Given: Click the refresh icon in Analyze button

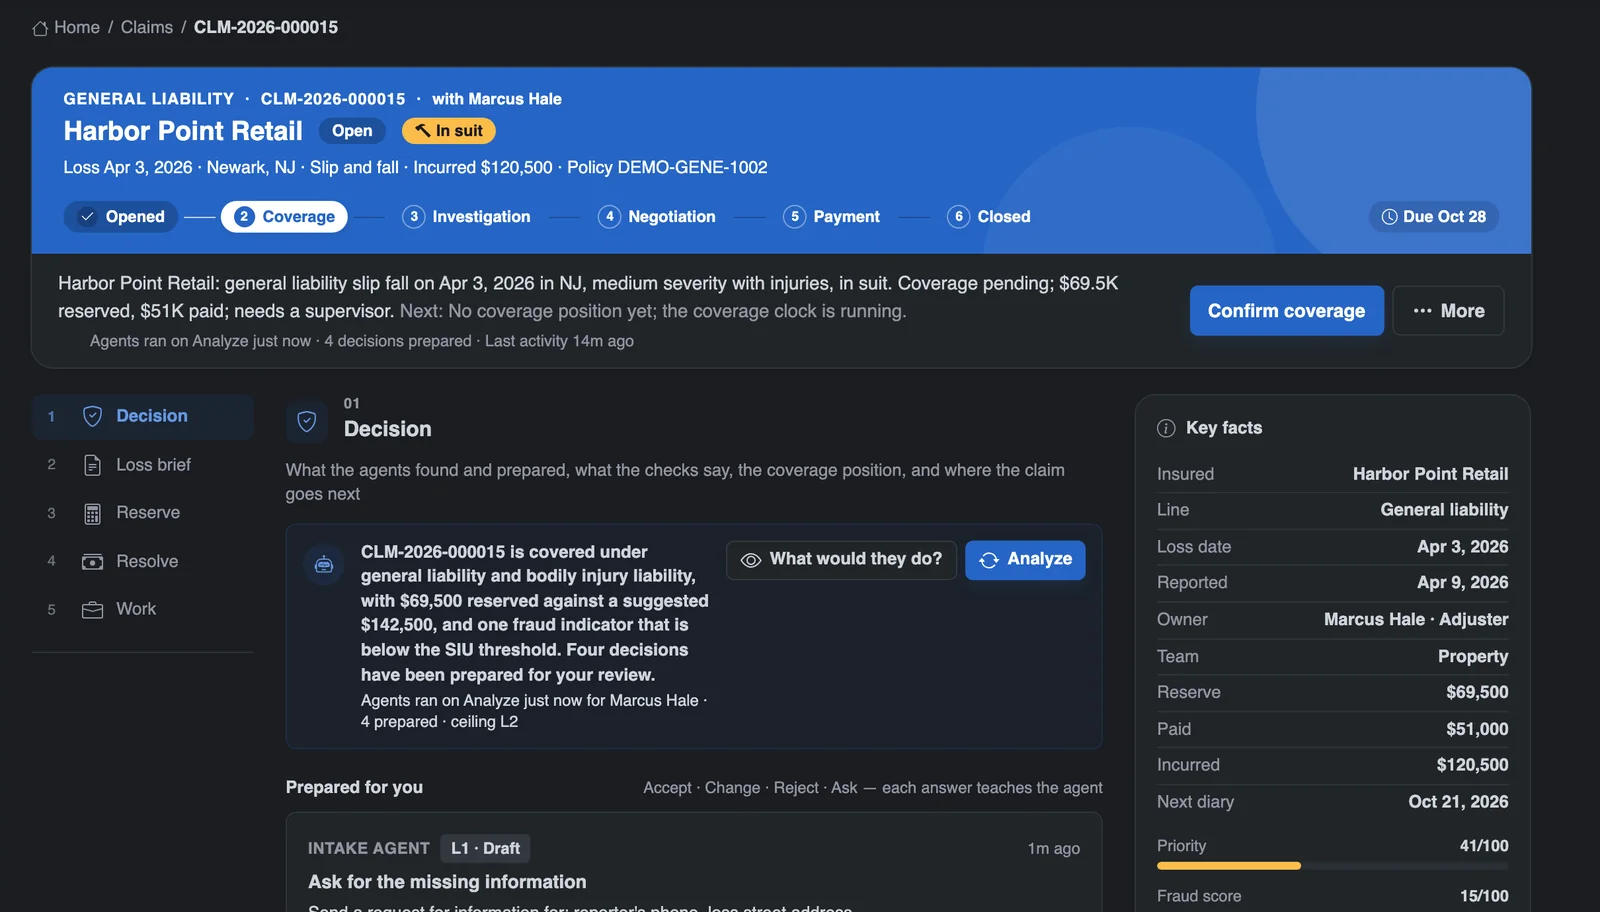Looking at the screenshot, I should tap(989, 560).
